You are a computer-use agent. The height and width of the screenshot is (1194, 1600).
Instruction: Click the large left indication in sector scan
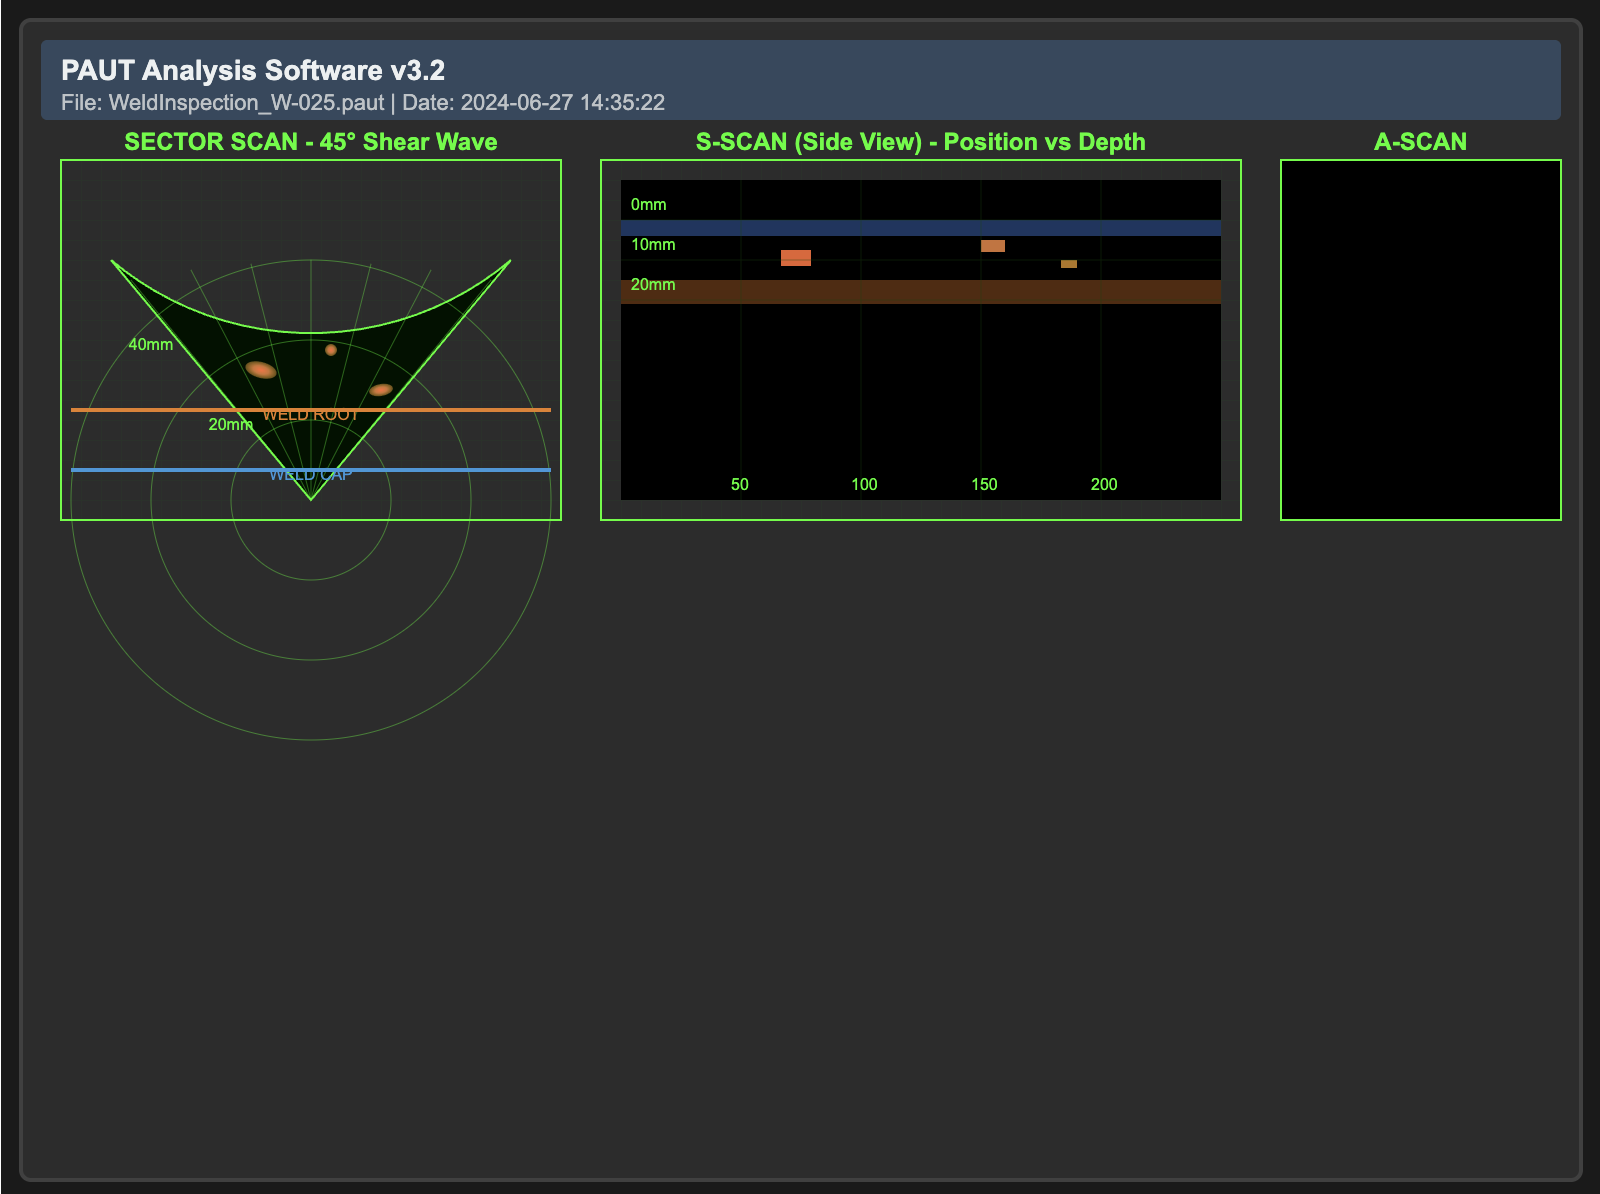[x=261, y=370]
